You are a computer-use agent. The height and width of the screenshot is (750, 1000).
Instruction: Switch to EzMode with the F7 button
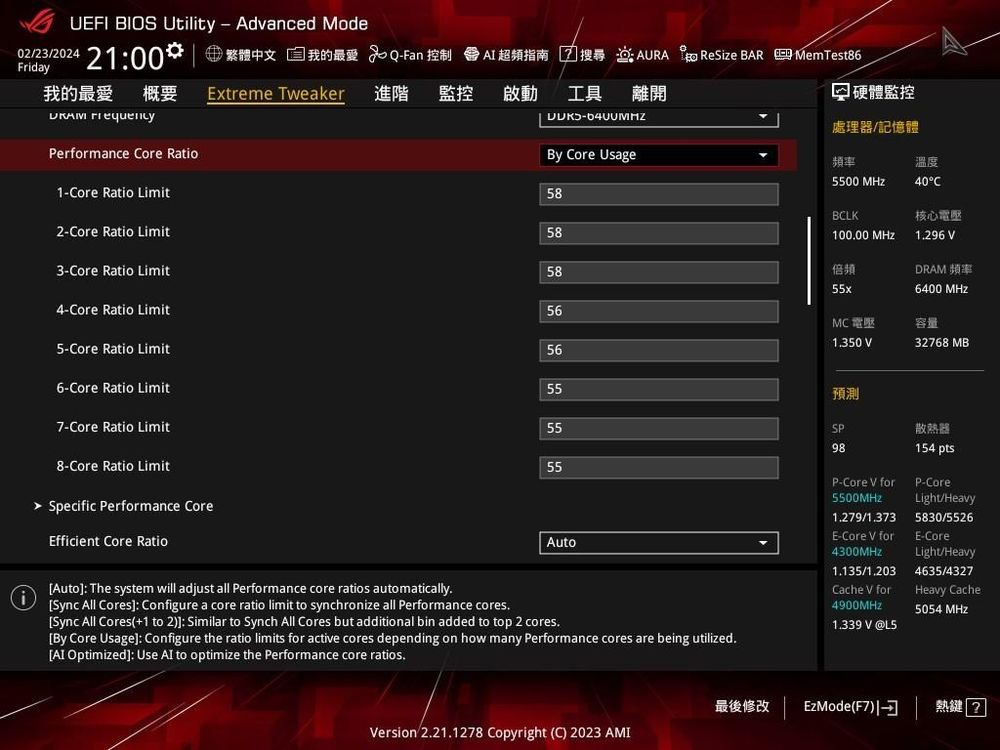pyautogui.click(x=849, y=707)
